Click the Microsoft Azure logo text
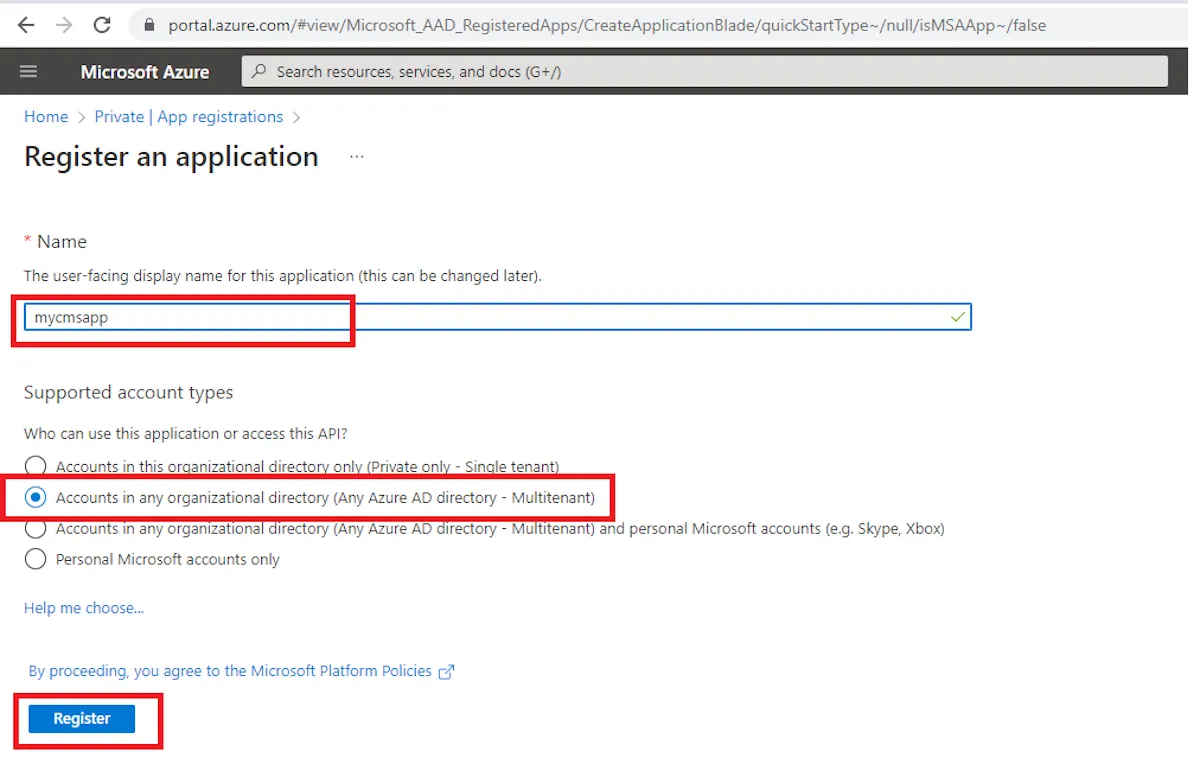 click(x=145, y=72)
